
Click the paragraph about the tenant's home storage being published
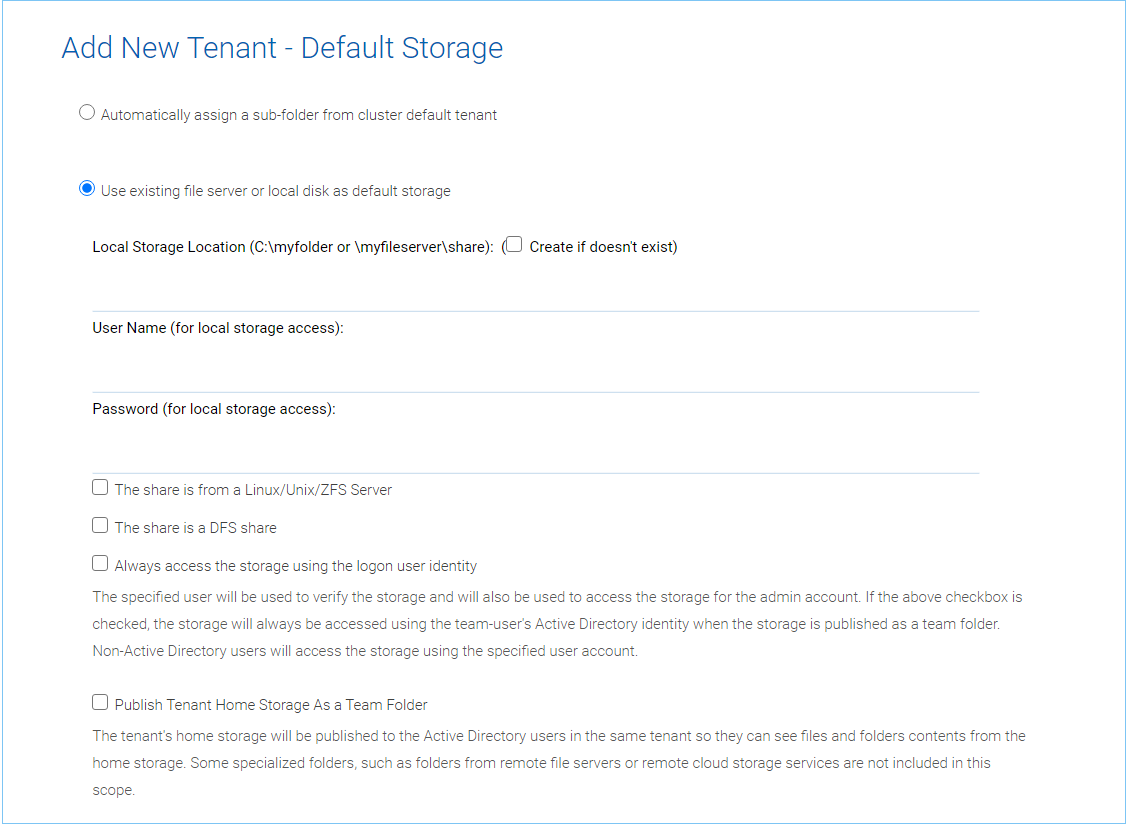pyautogui.click(x=559, y=763)
